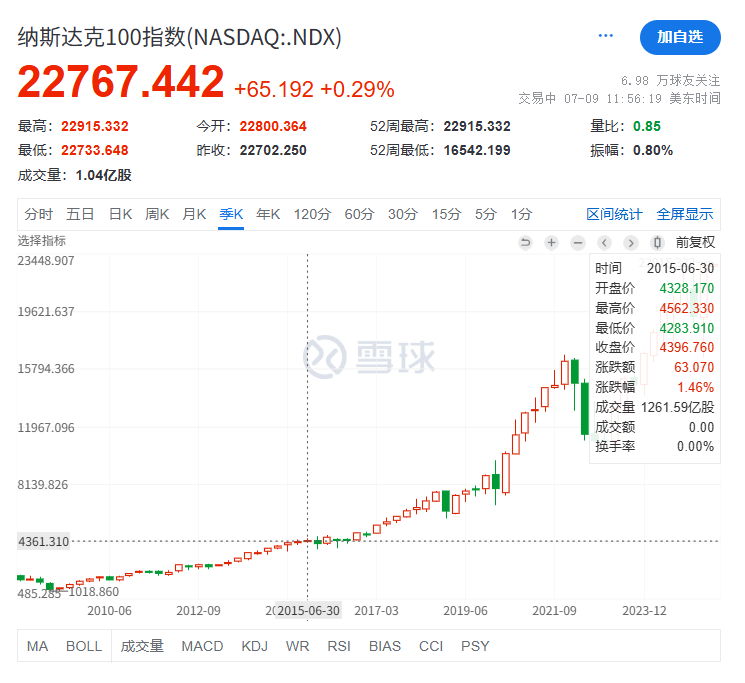
Task: Click the 2023-12 date on the axis
Action: click(x=644, y=611)
